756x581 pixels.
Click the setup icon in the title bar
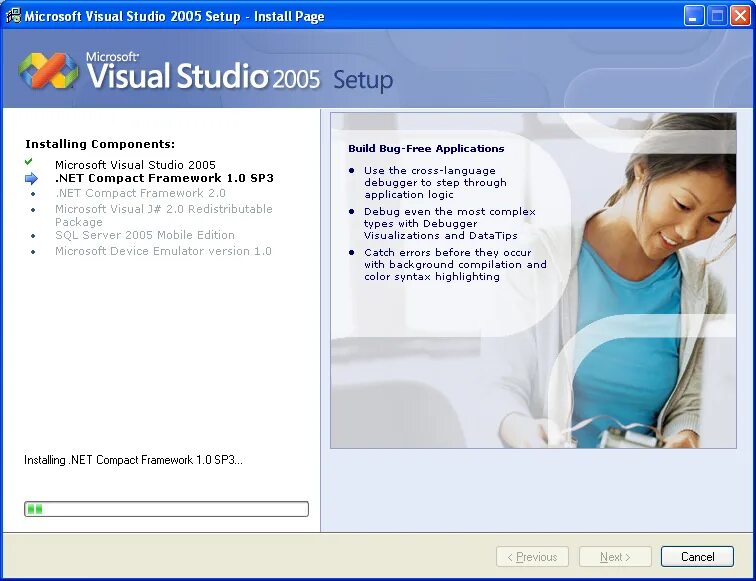pos(13,16)
